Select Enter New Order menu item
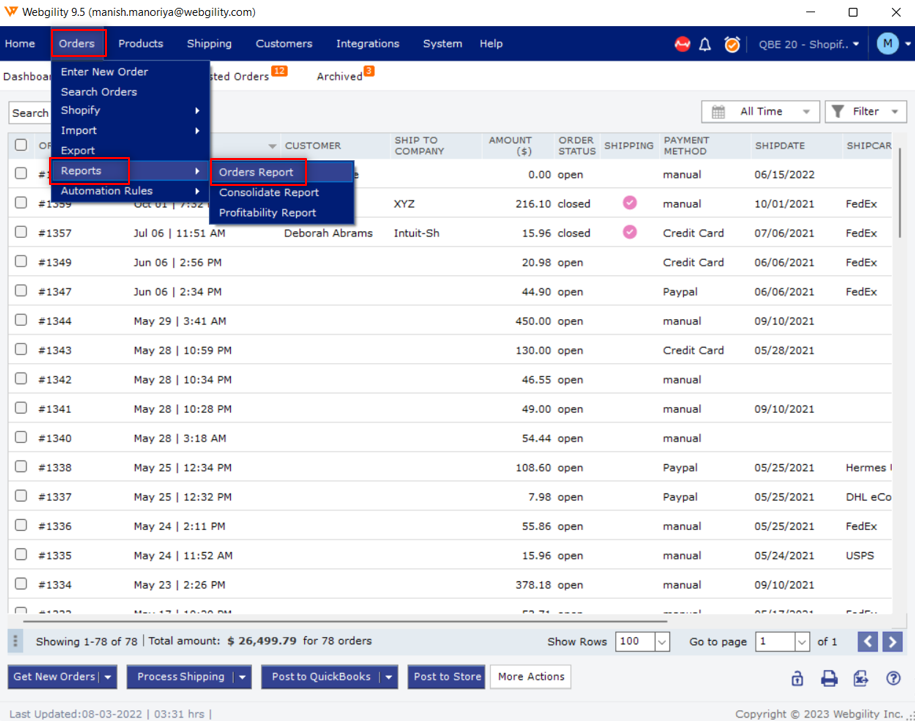The height and width of the screenshot is (721, 915). (x=104, y=72)
